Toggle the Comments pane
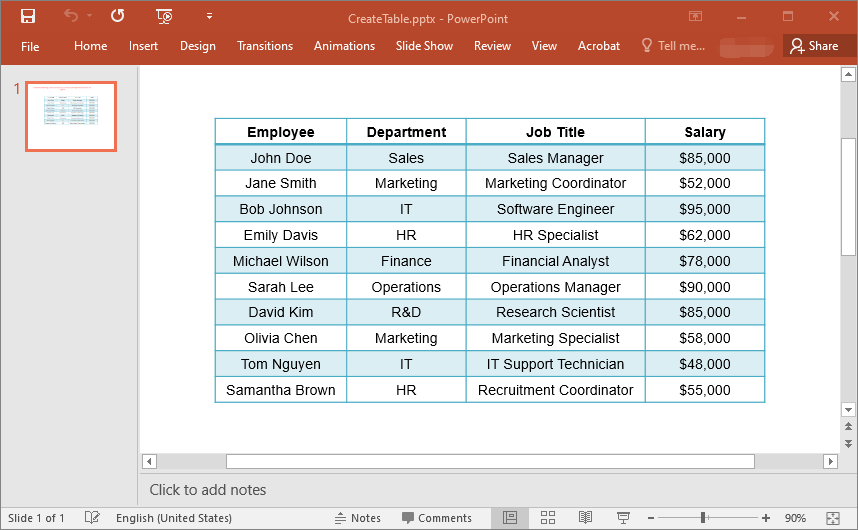858x530 pixels. (437, 518)
